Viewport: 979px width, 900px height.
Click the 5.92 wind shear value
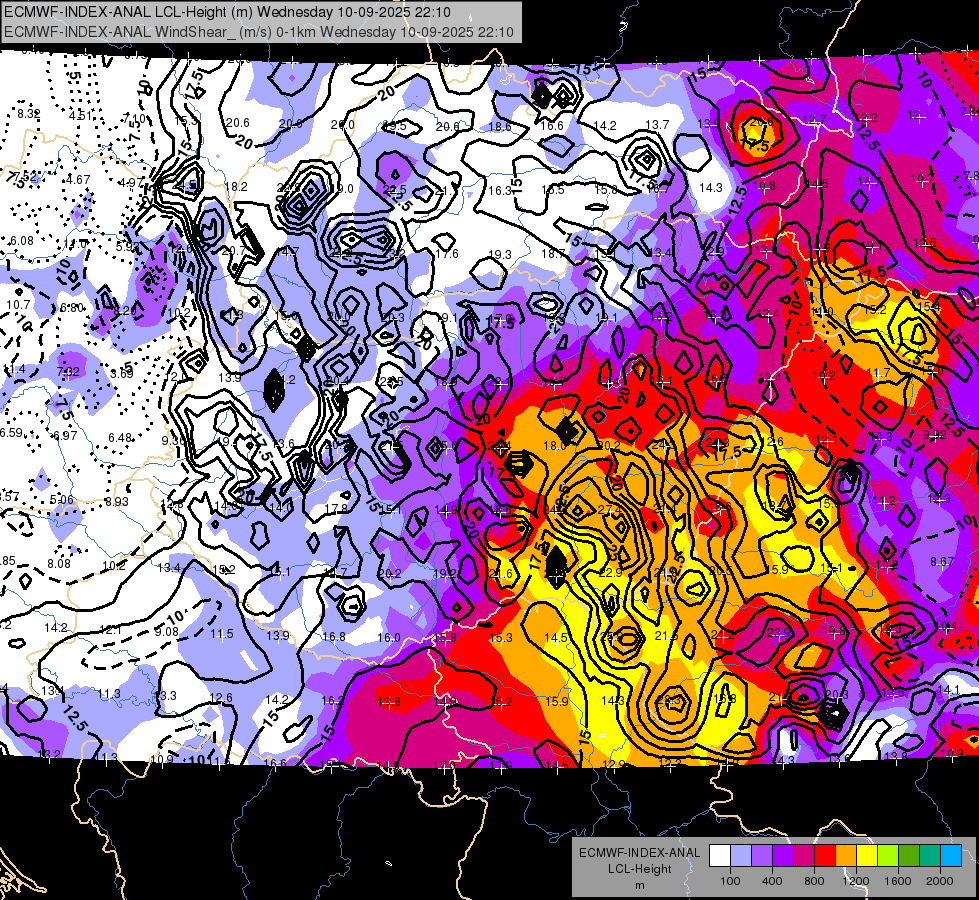click(x=128, y=246)
